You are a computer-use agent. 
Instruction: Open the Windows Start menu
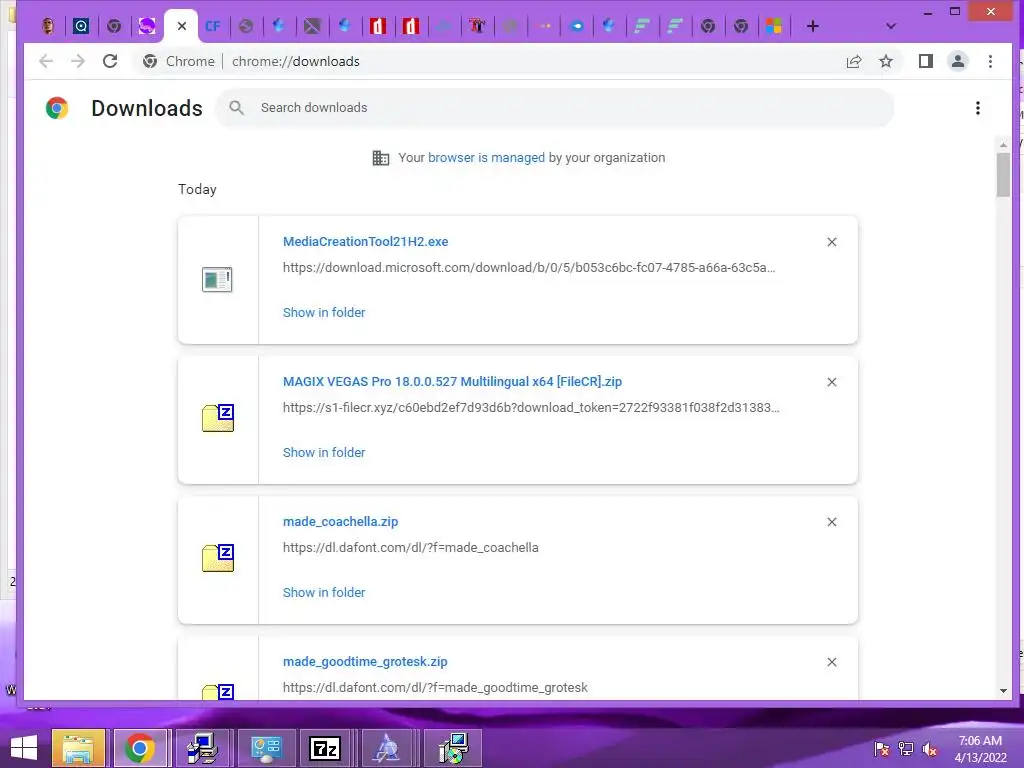(x=24, y=748)
